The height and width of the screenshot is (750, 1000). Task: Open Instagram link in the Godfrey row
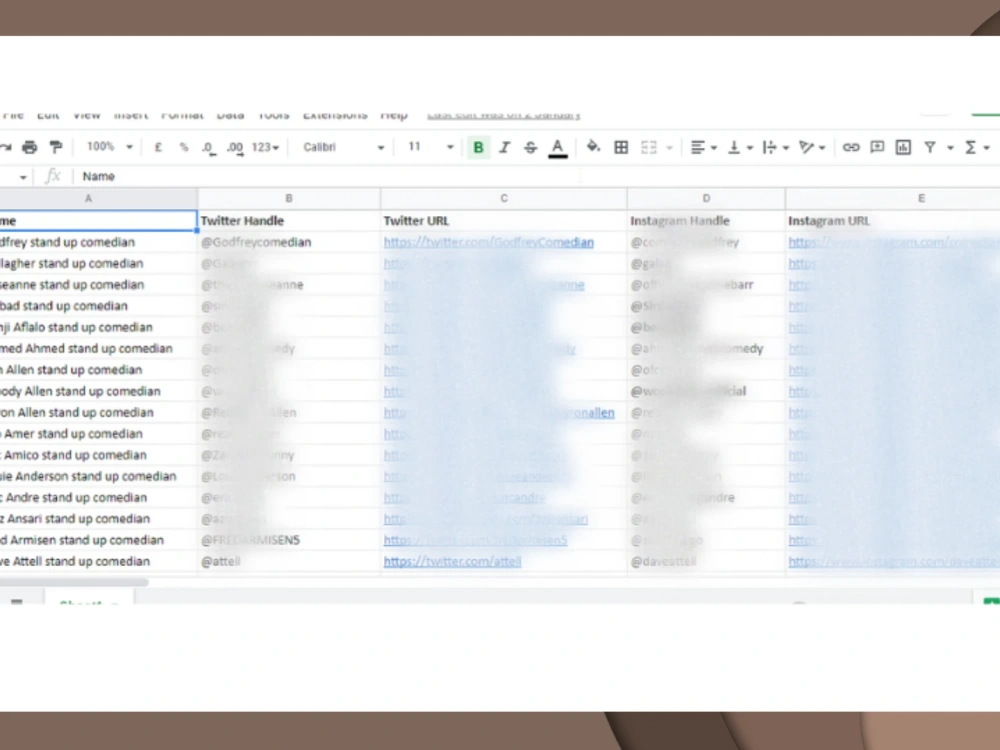(x=893, y=242)
